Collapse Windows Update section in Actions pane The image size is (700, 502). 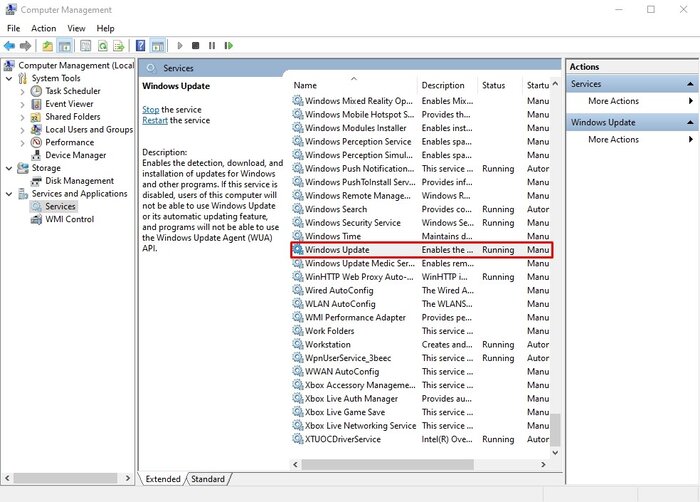tap(690, 122)
